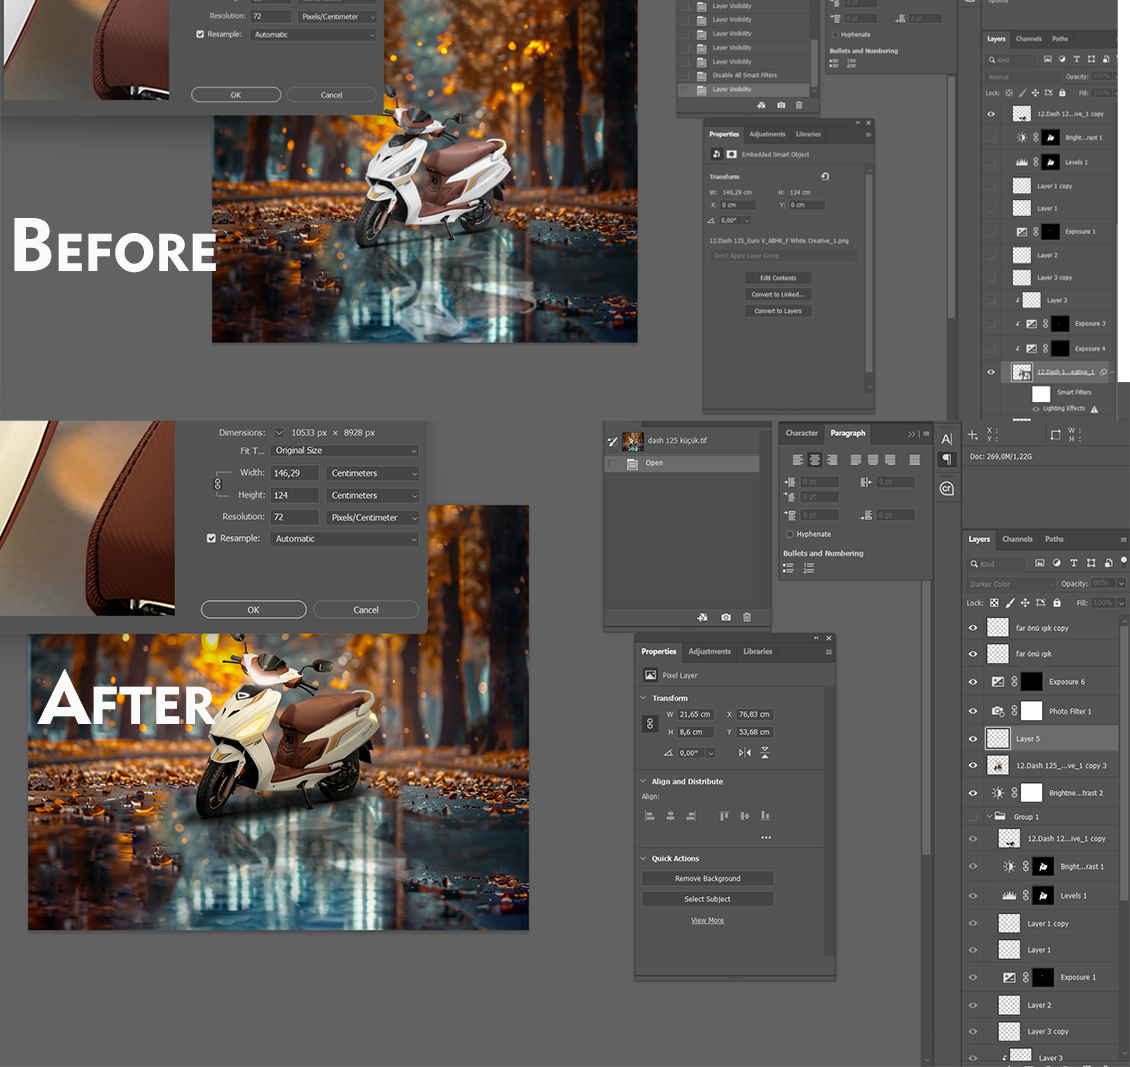Open Width units Centimeters dropdown

(373, 473)
